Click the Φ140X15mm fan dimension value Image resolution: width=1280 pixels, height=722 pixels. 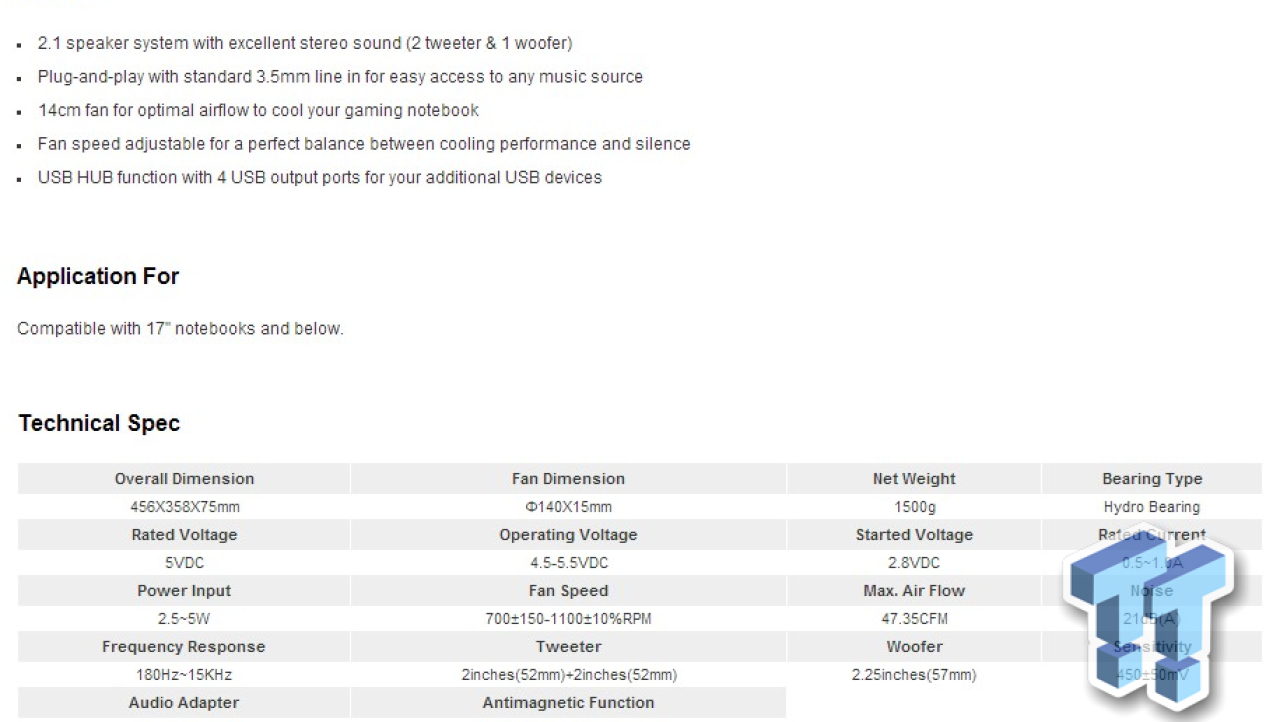click(x=568, y=507)
